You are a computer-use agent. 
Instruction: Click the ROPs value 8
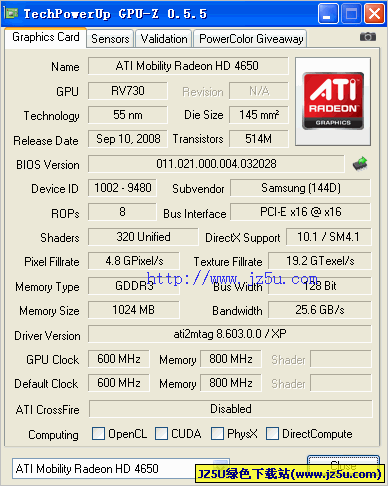tap(122, 212)
